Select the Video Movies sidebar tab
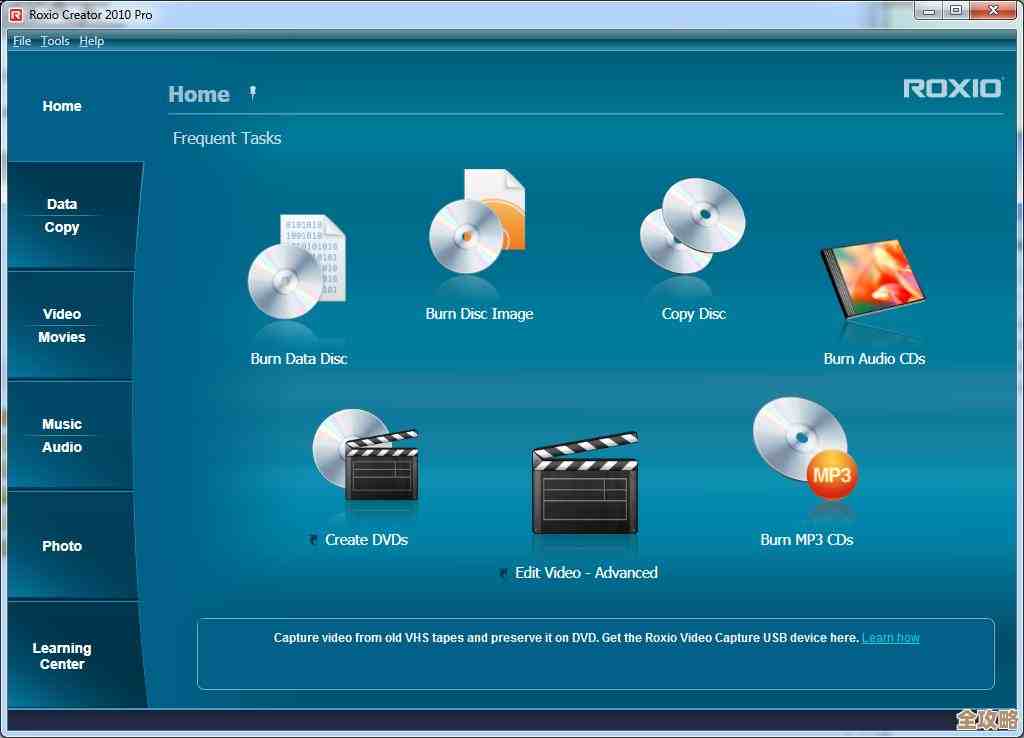 [x=62, y=326]
